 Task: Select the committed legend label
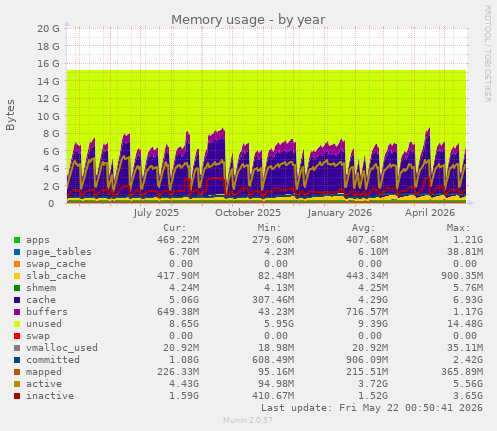[53, 360]
